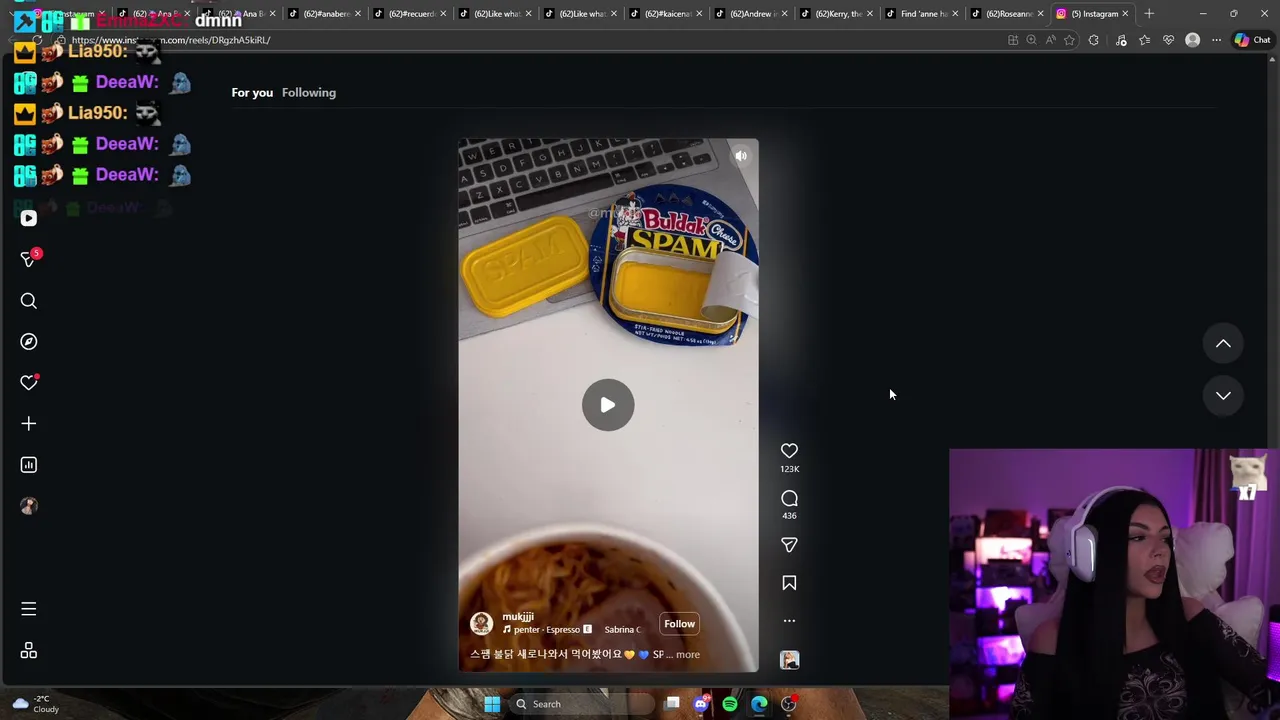Screen dimensions: 1280x720
Task: Open the 'Also from Meta' grid icon
Action: [28, 651]
